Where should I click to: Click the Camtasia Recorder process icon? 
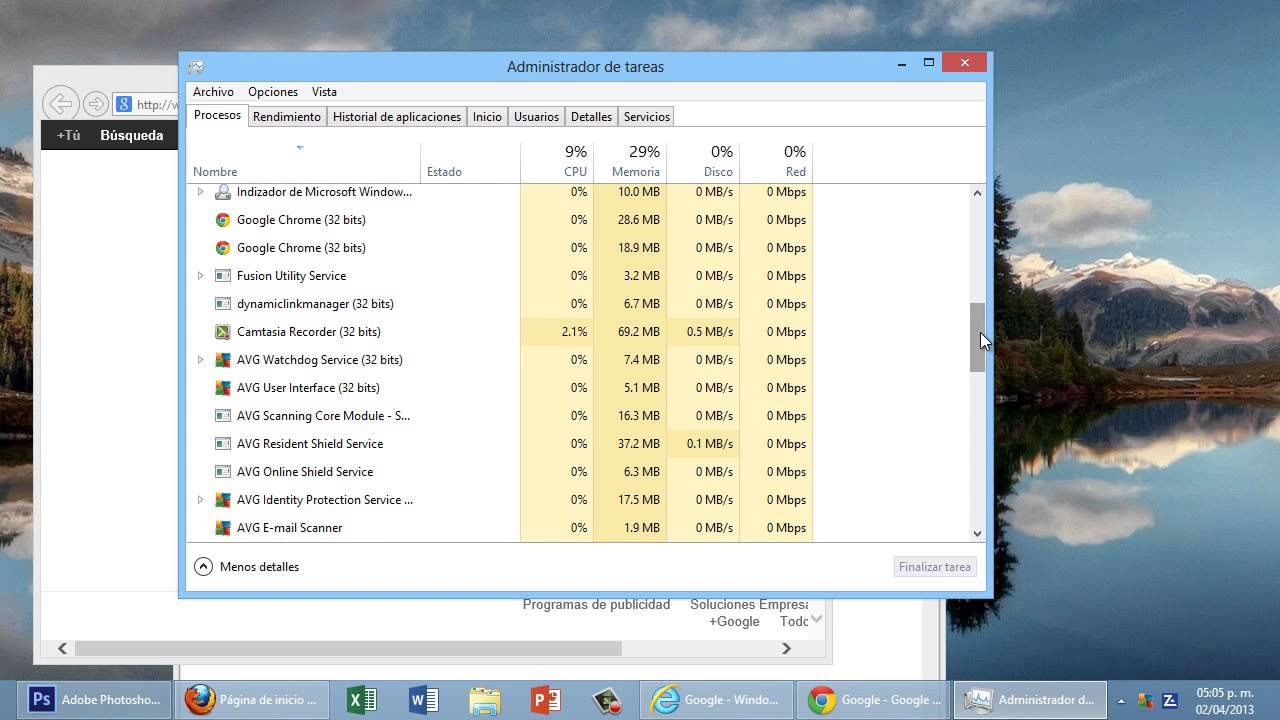223,332
